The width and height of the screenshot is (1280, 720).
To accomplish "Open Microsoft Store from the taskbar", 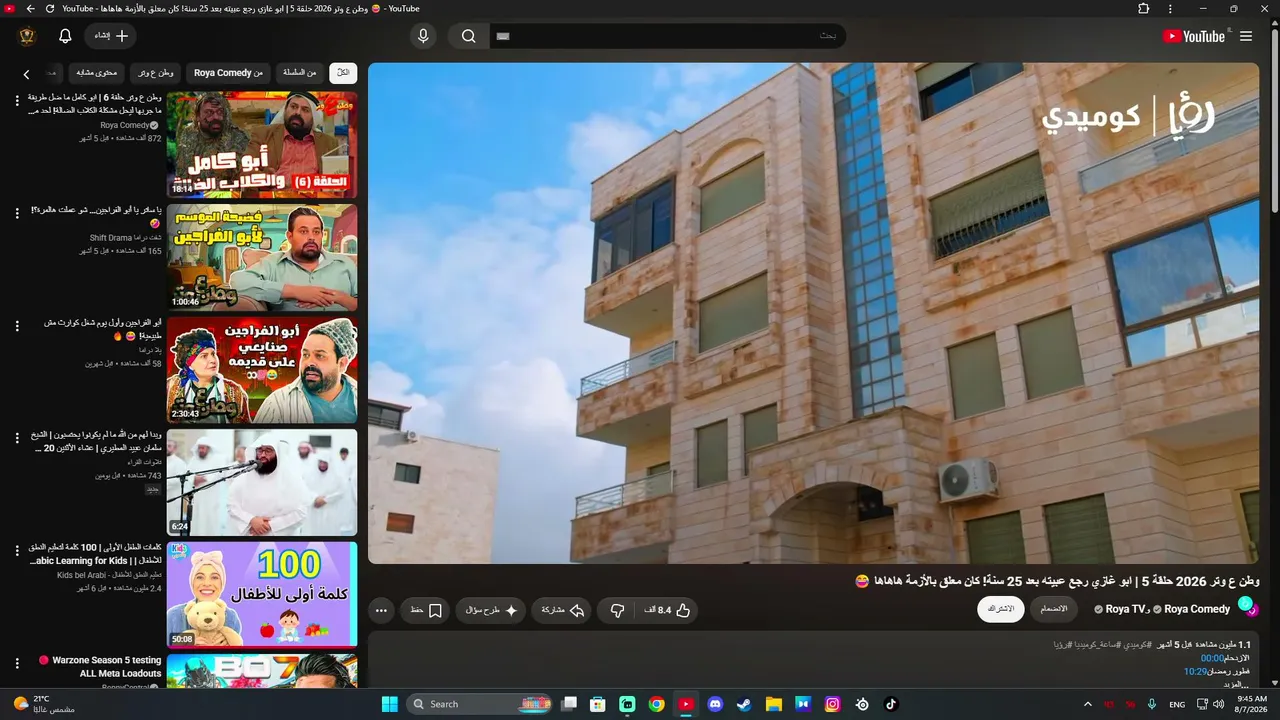I will click(598, 704).
